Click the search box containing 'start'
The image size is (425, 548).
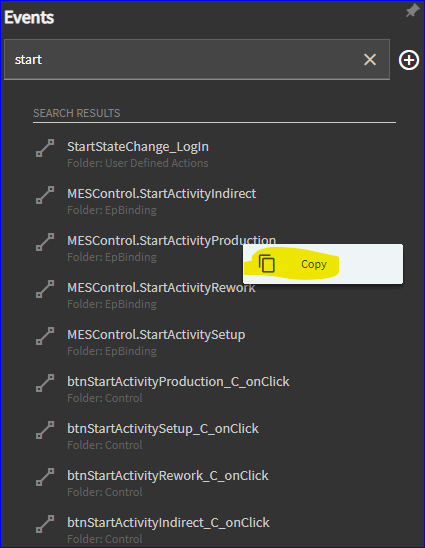[x=197, y=59]
